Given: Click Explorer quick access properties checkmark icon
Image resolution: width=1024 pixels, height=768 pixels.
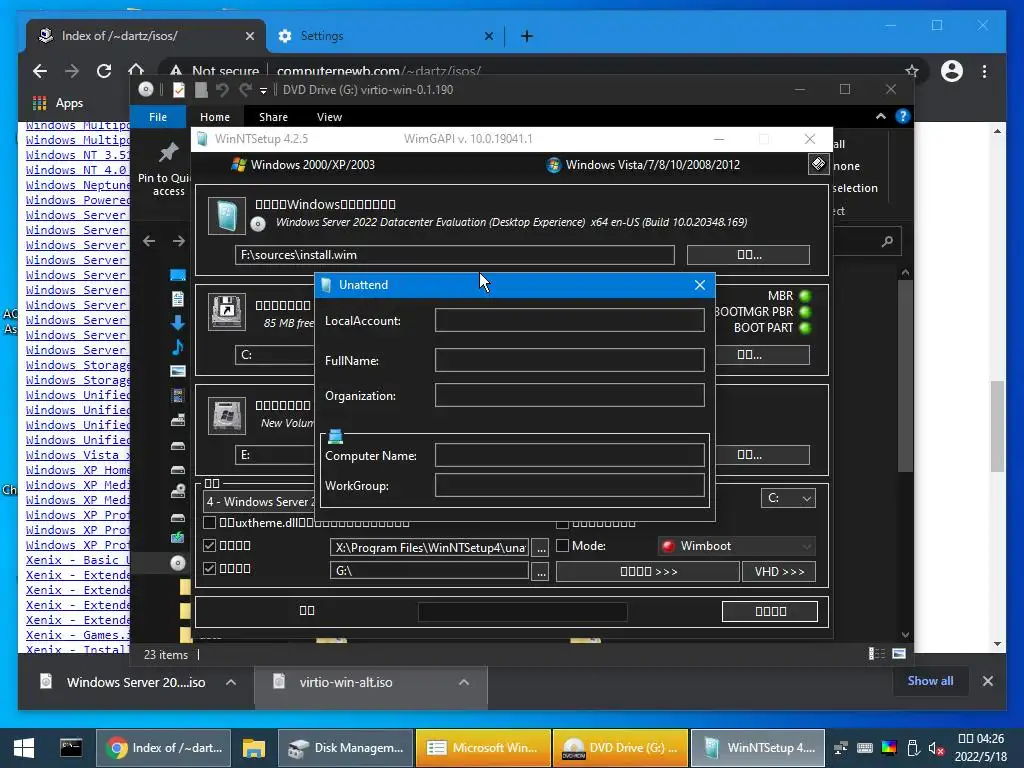Looking at the screenshot, I should [x=179, y=89].
